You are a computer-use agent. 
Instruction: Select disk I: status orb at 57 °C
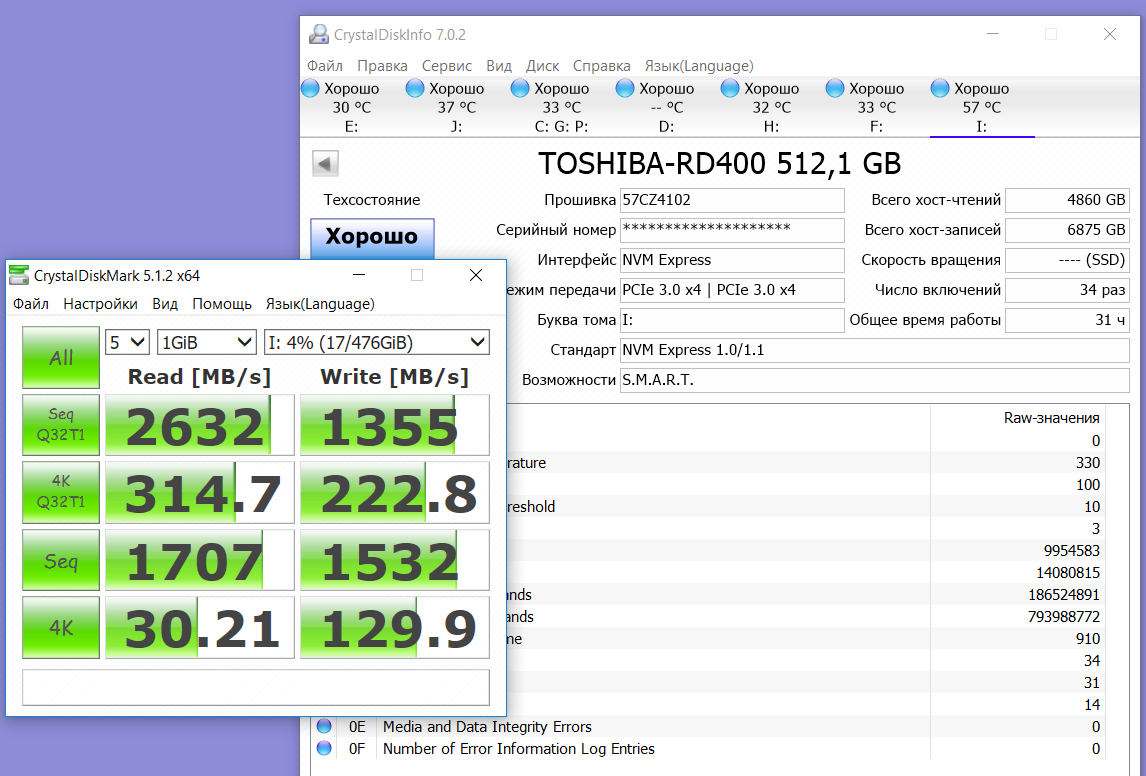[940, 88]
